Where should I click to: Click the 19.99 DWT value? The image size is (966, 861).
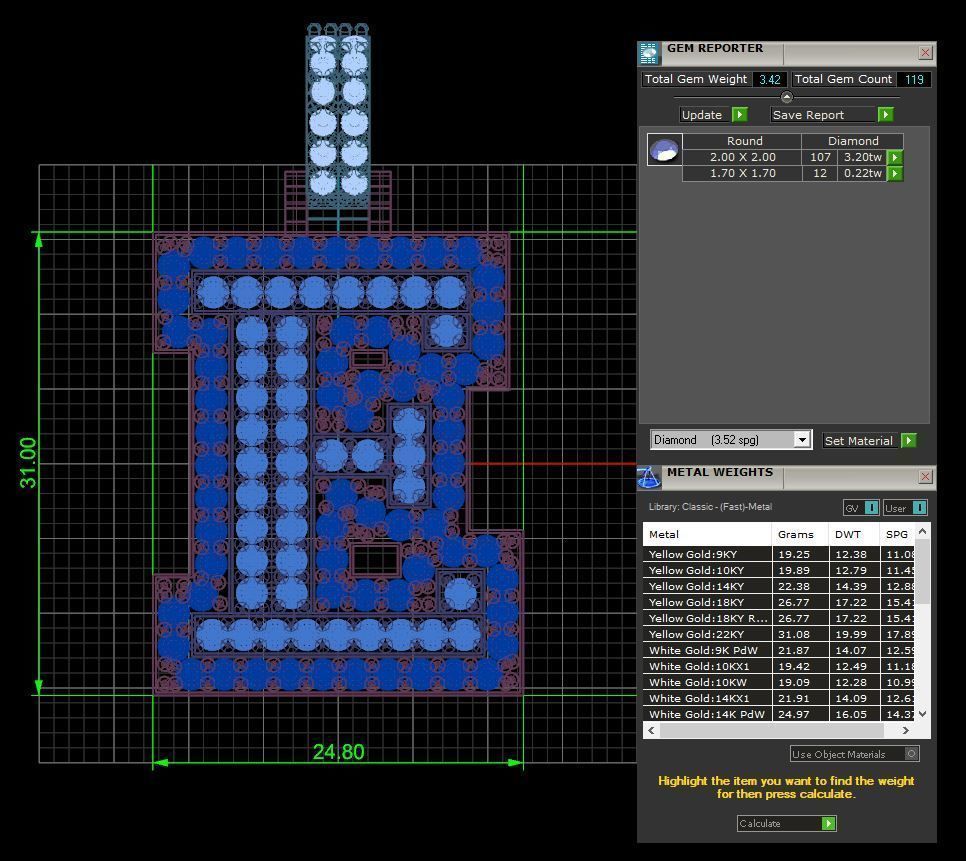(x=851, y=634)
